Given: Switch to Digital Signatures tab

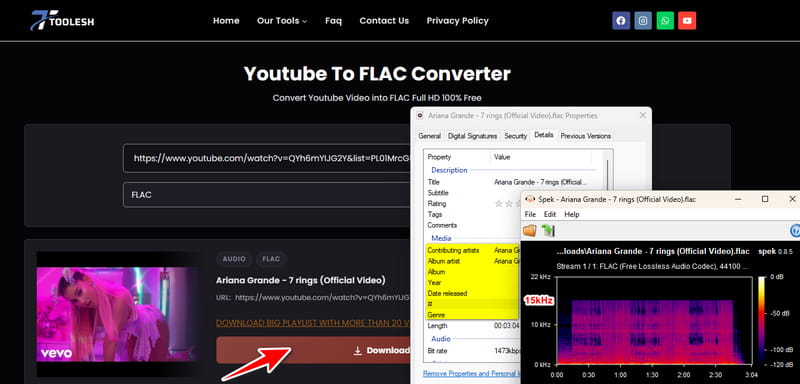Looking at the screenshot, I should [472, 136].
